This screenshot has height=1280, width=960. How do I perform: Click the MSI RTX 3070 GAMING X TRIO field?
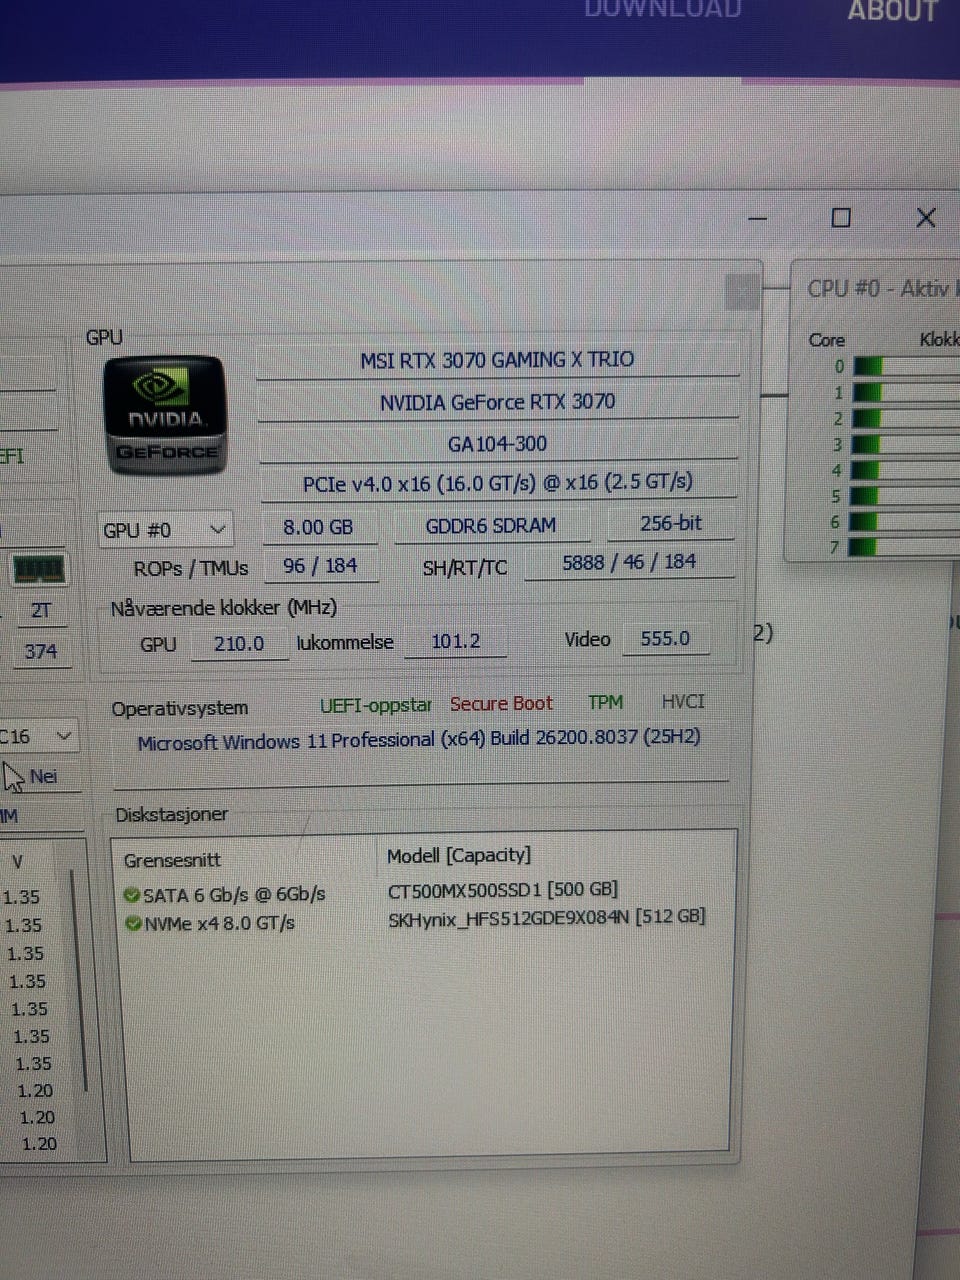[497, 360]
